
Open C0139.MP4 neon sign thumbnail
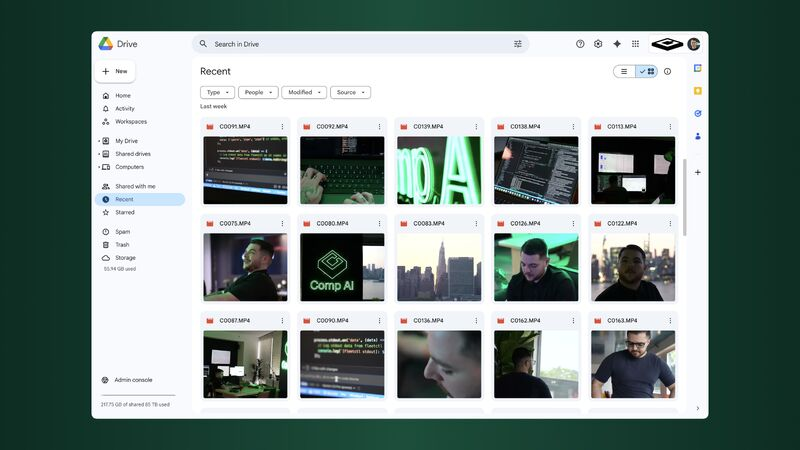point(439,170)
